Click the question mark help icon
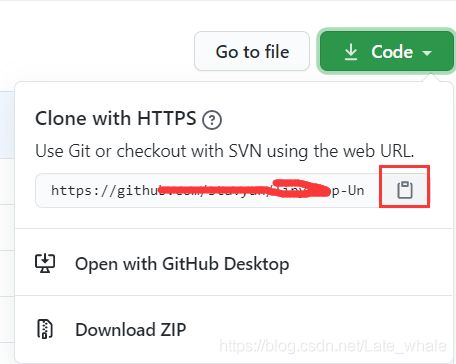 [x=212, y=120]
